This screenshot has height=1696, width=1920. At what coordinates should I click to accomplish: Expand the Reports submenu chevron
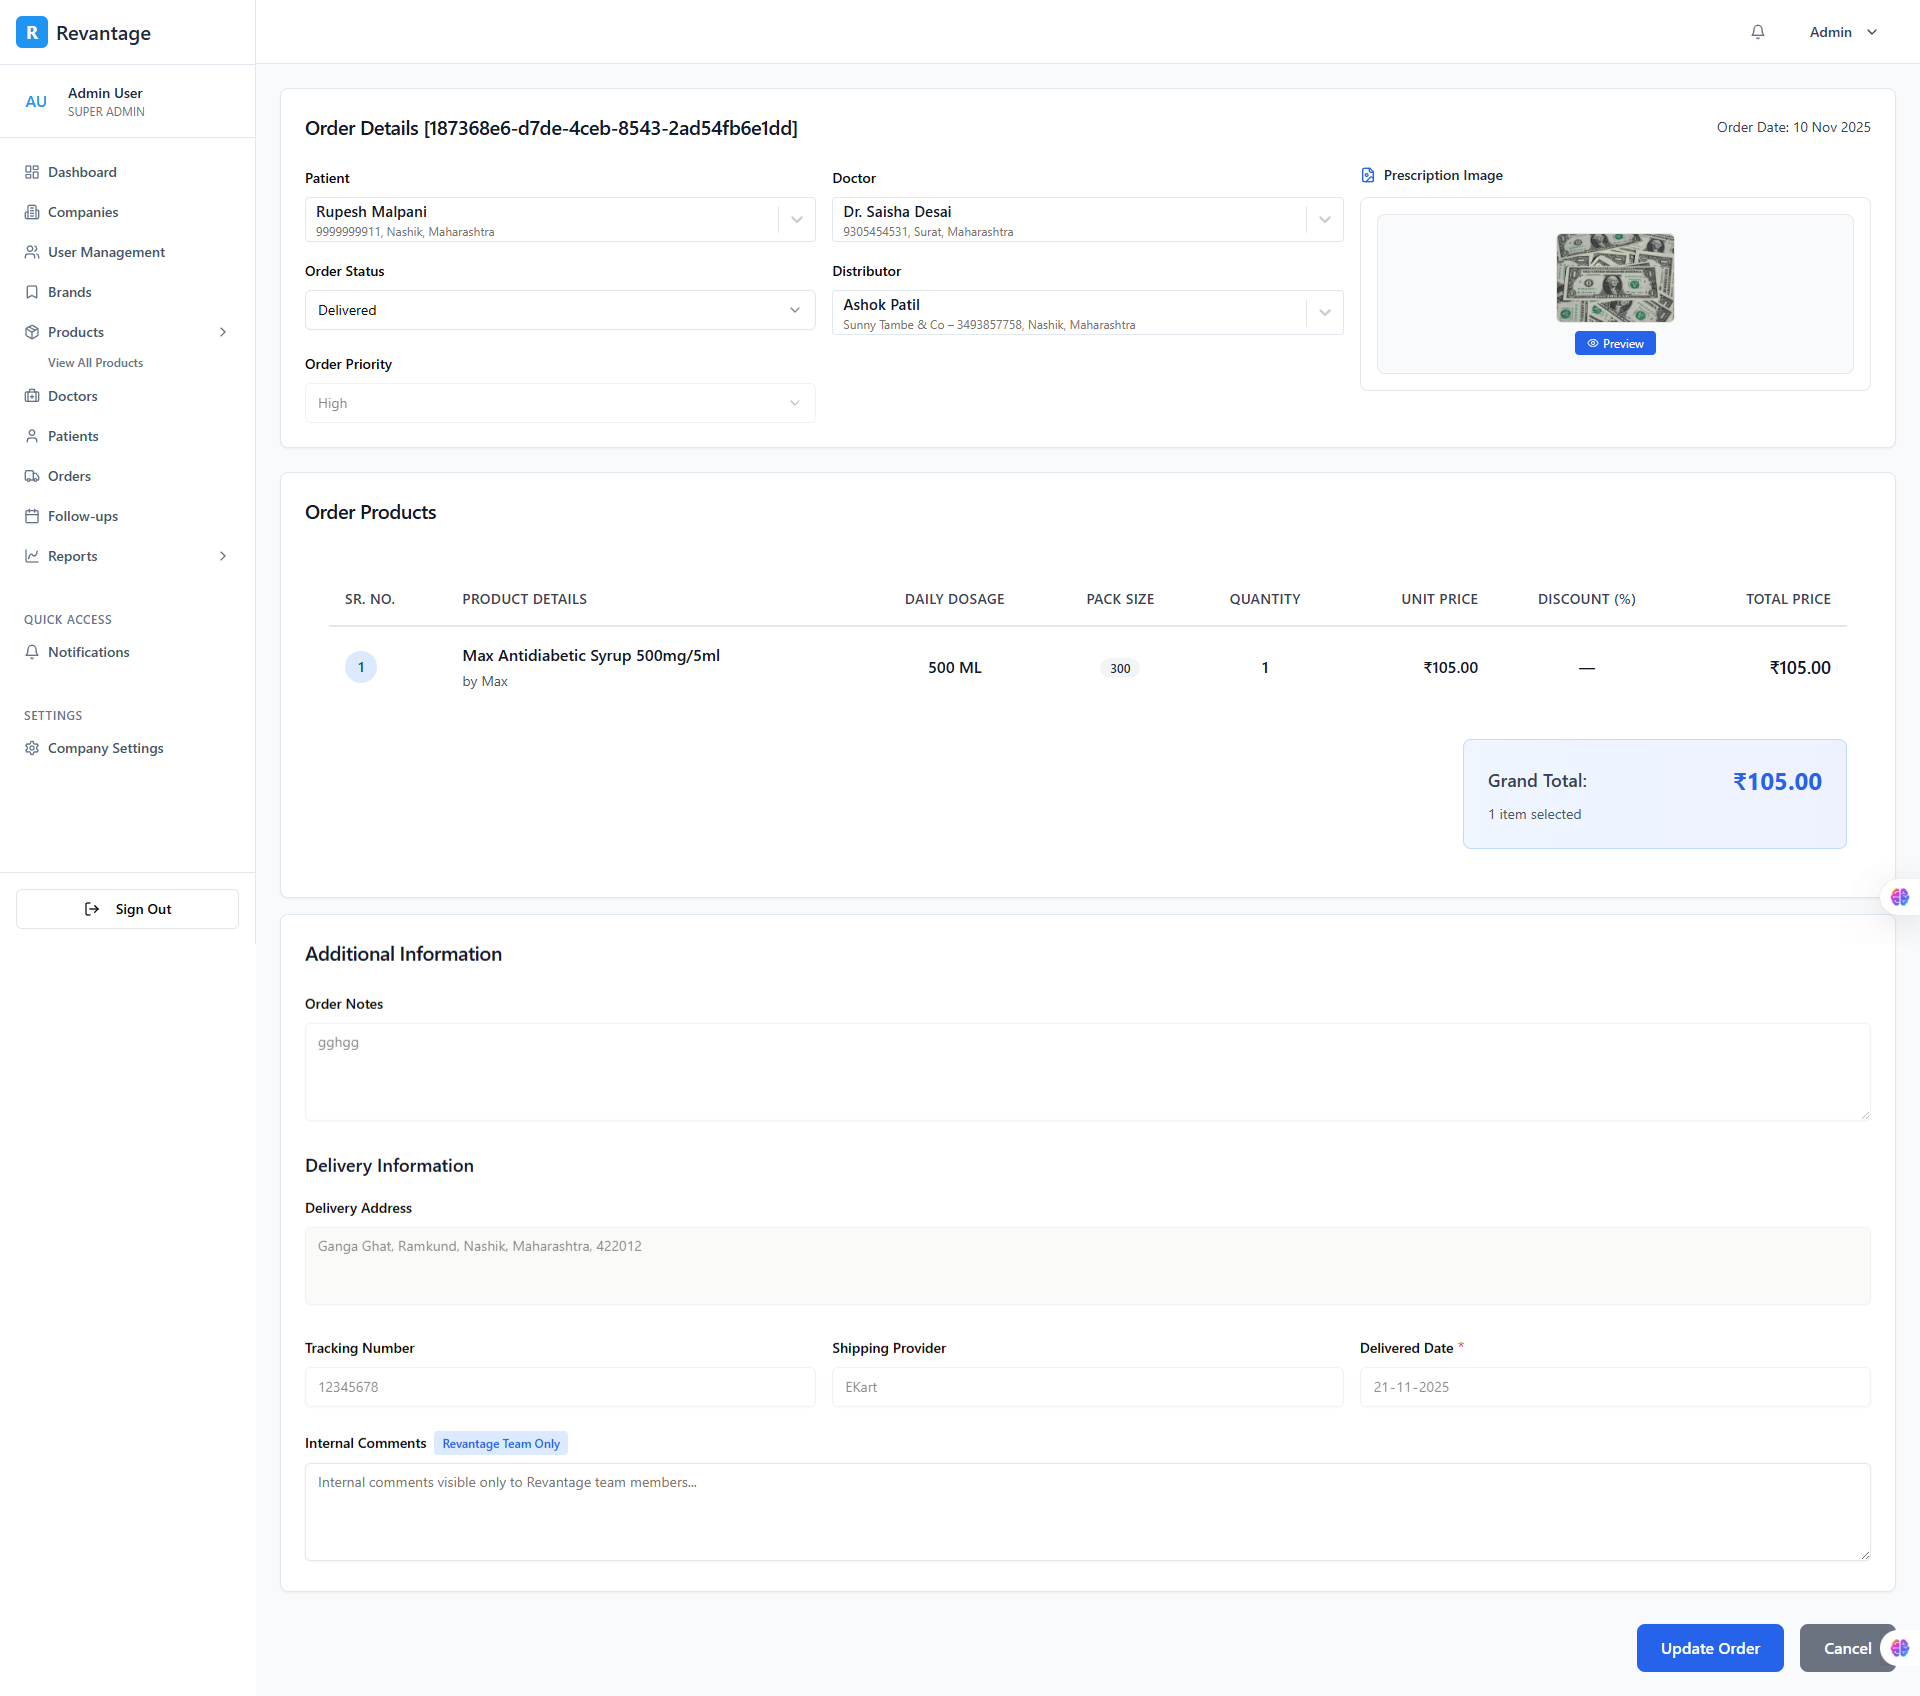[x=223, y=556]
